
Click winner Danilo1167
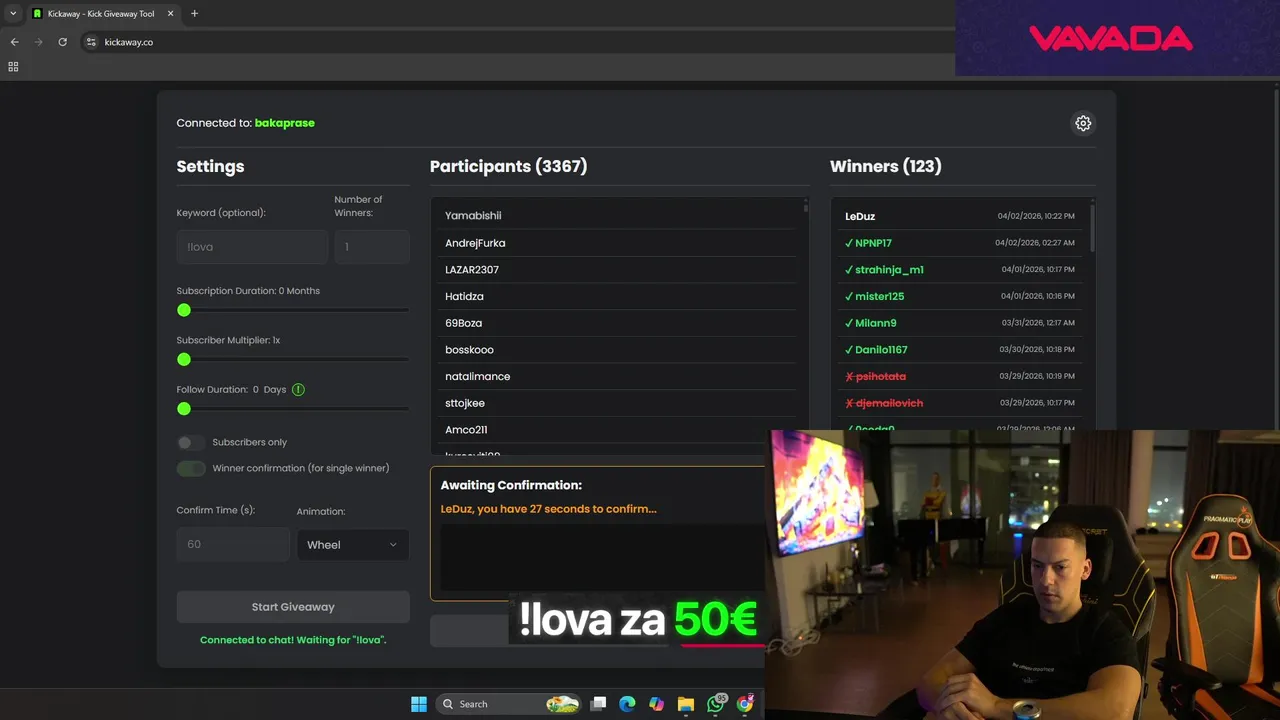(881, 350)
